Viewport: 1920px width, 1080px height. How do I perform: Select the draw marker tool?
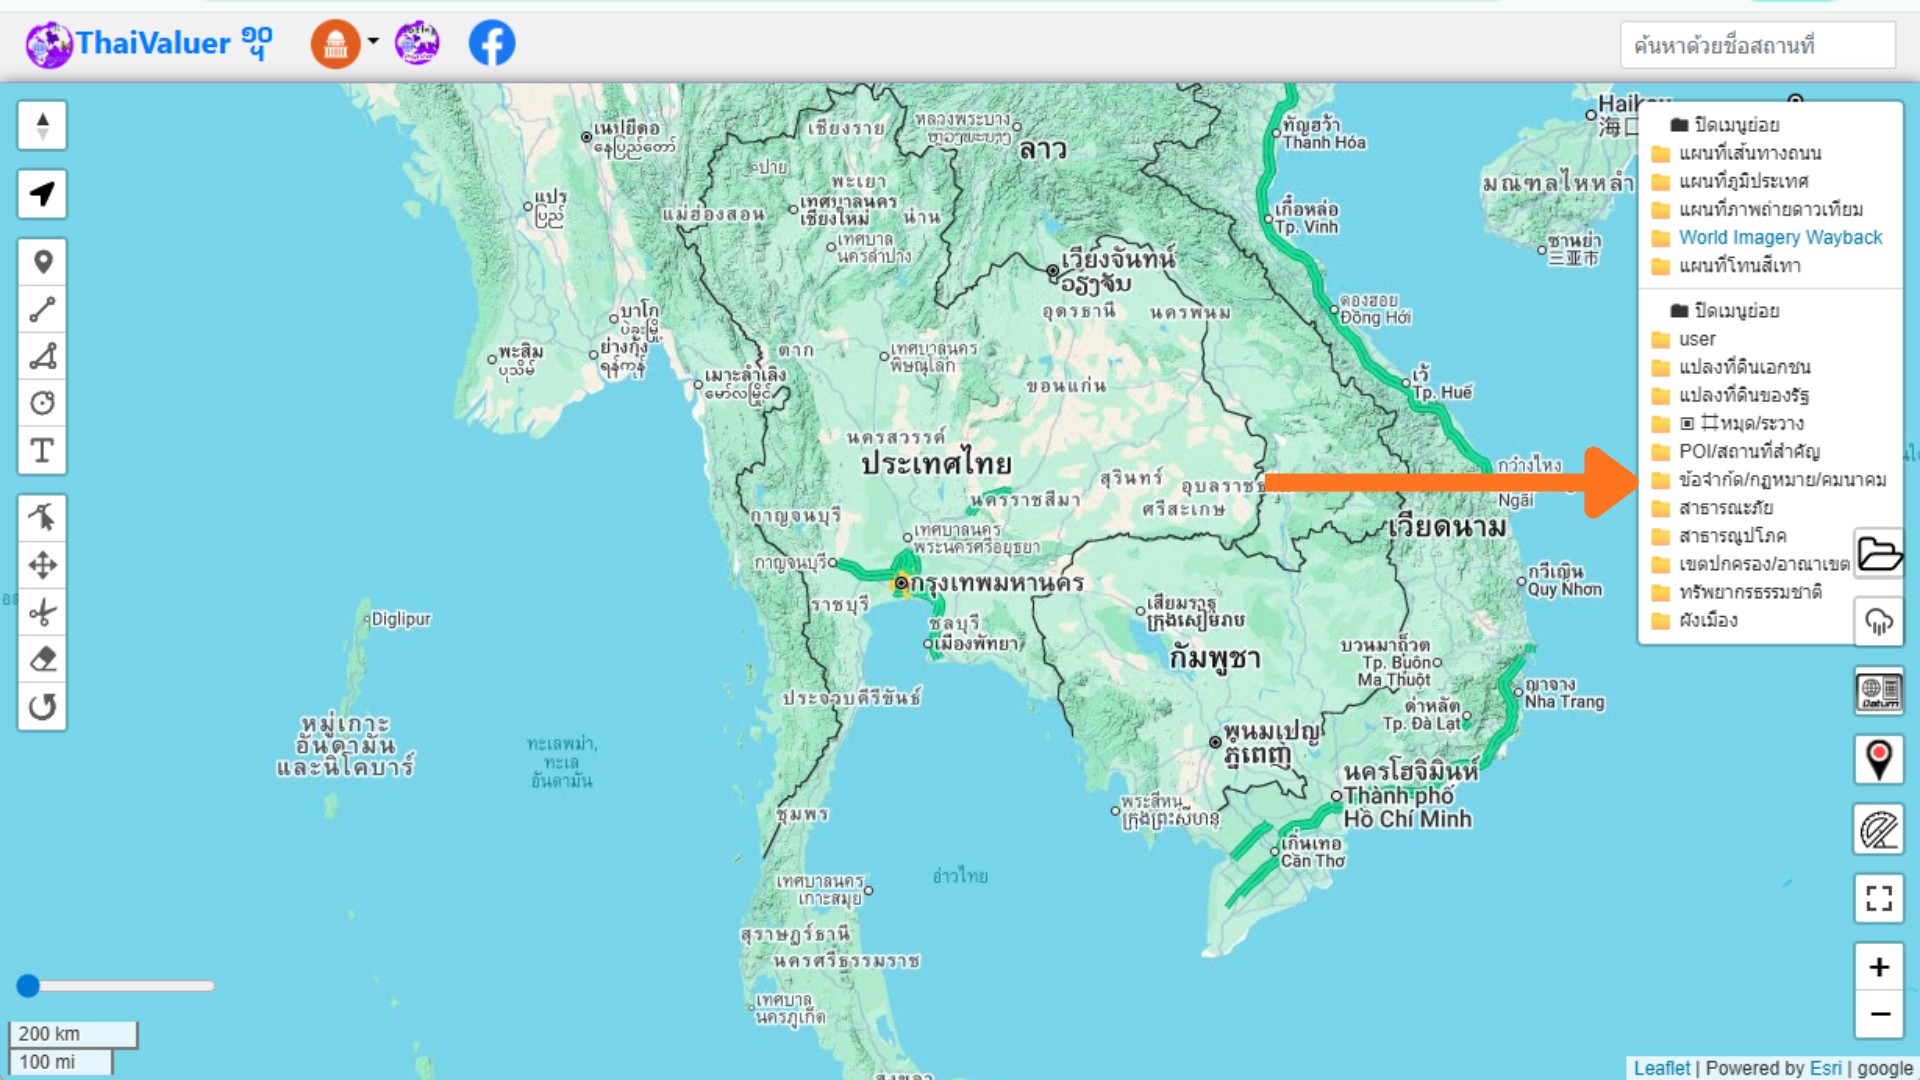coord(42,262)
